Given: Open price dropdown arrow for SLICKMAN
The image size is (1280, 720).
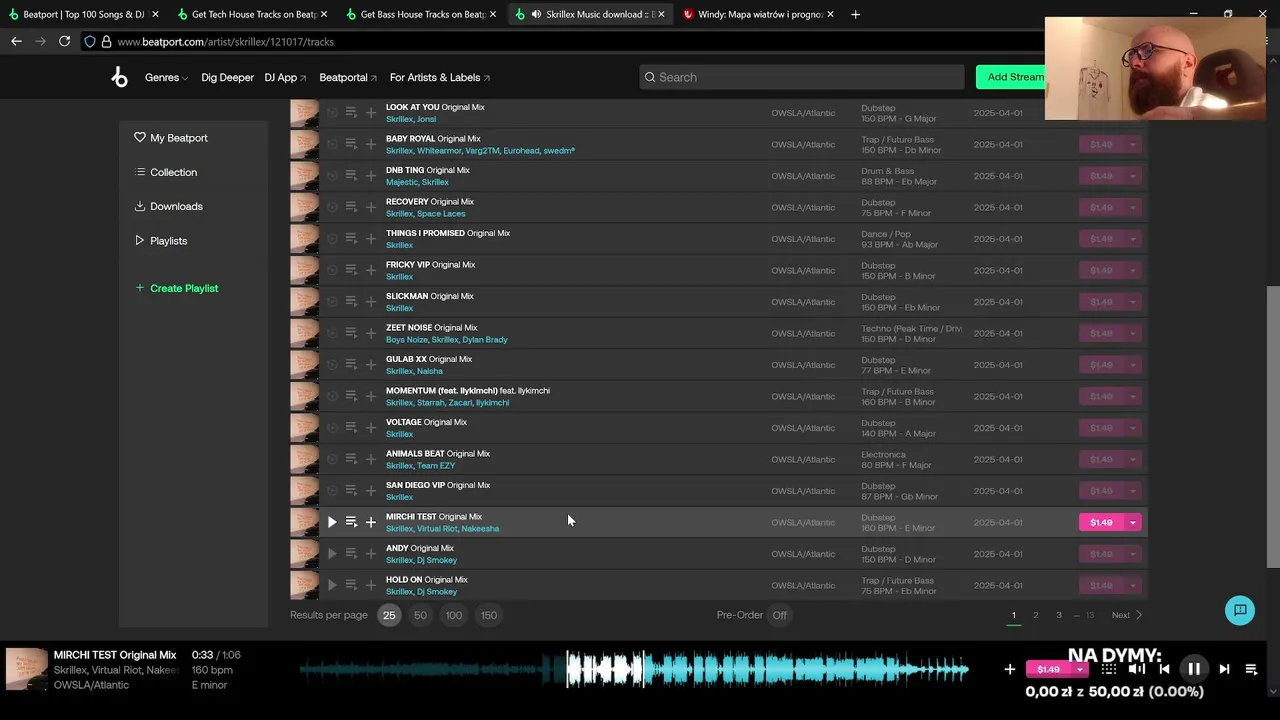Looking at the screenshot, I should point(1133,301).
